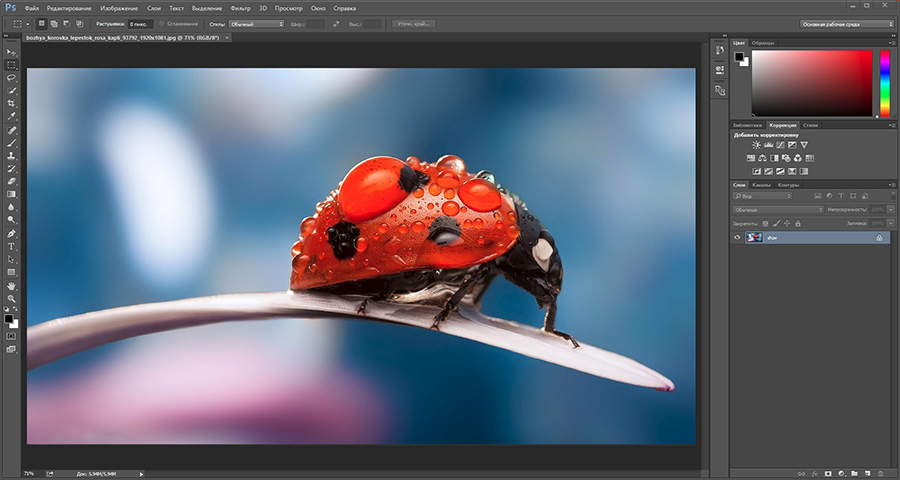900x480 pixels.
Task: Select the Eyedropper tool
Action: (x=11, y=117)
